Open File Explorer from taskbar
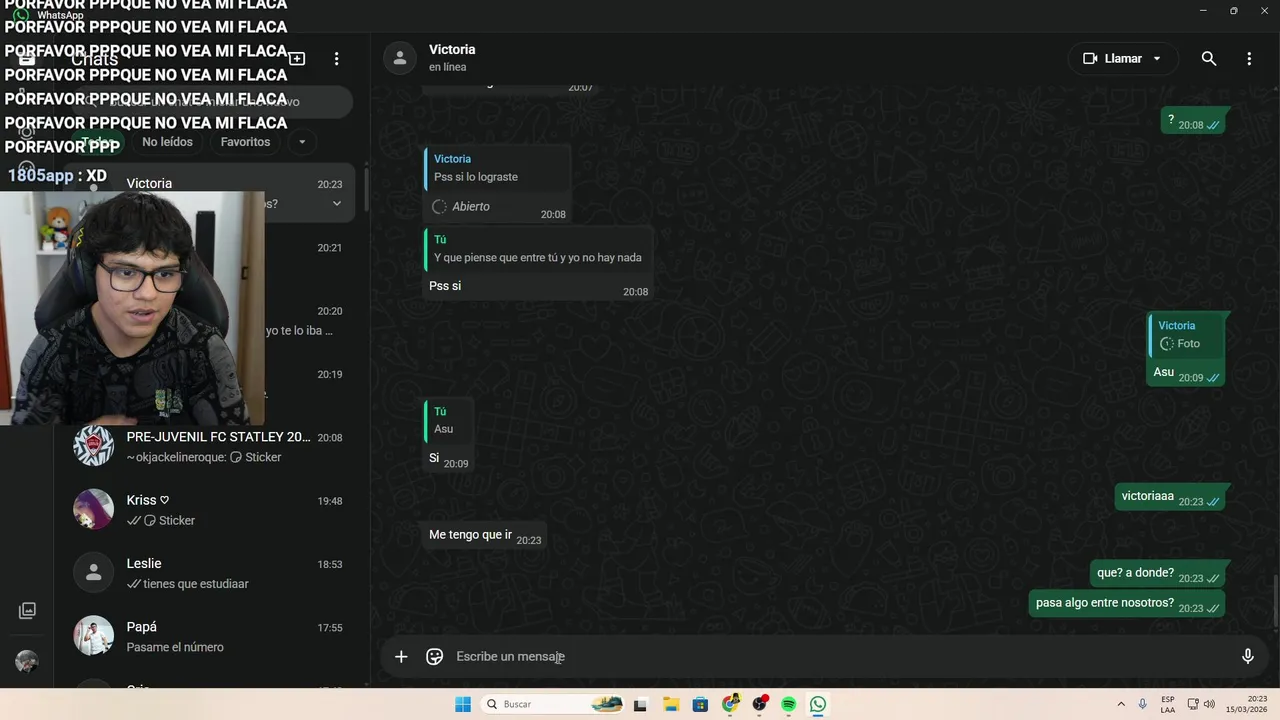 671,704
